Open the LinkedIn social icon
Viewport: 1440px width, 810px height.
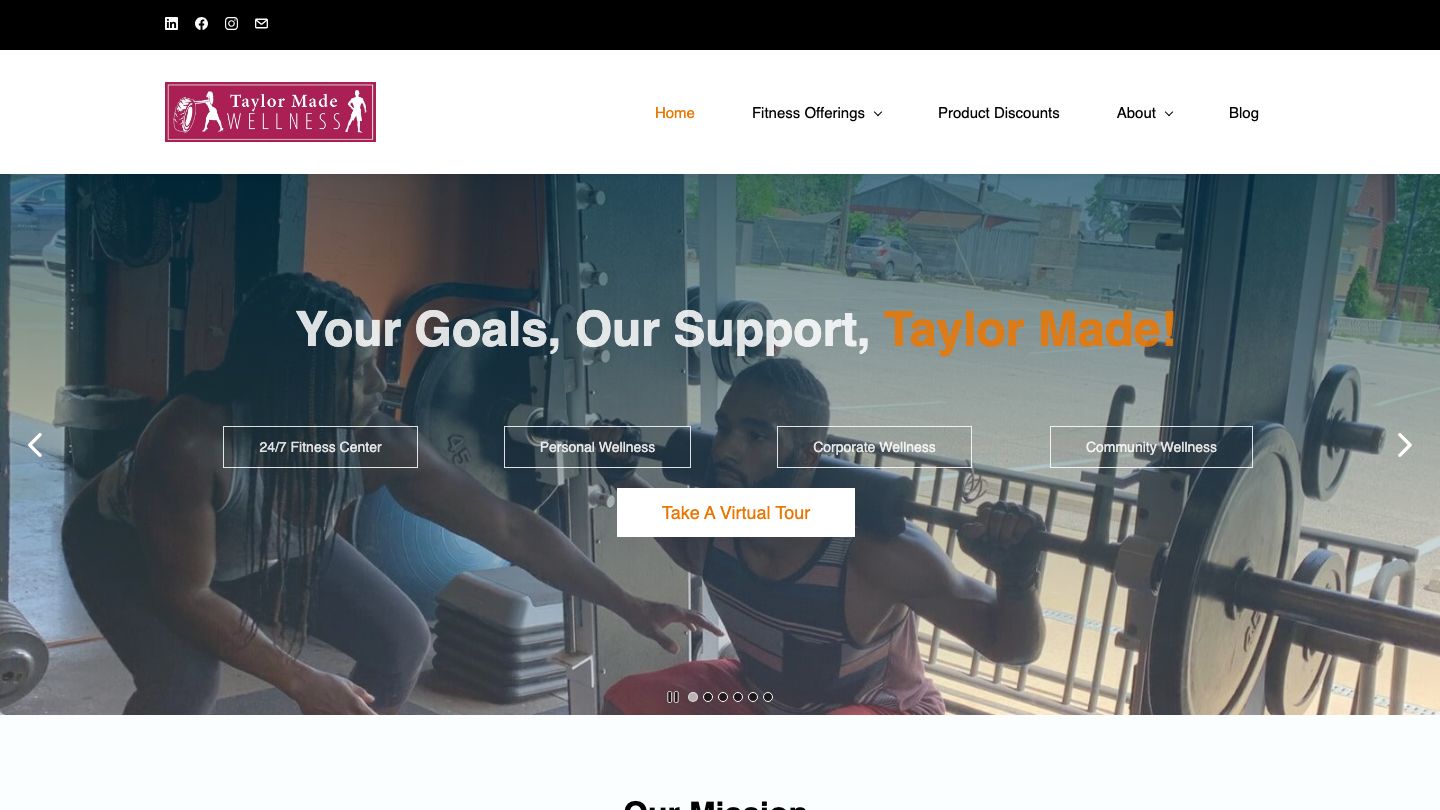pyautogui.click(x=171, y=24)
